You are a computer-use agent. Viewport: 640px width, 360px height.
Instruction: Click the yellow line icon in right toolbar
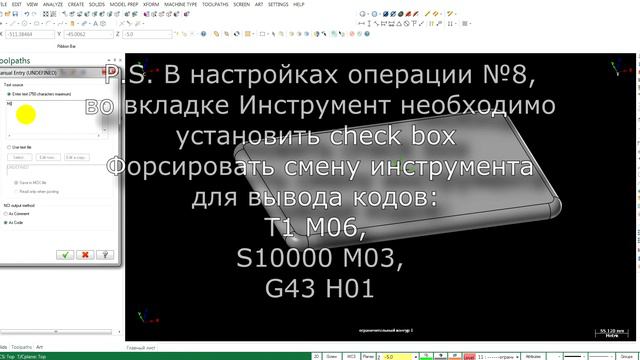[x=427, y=14]
